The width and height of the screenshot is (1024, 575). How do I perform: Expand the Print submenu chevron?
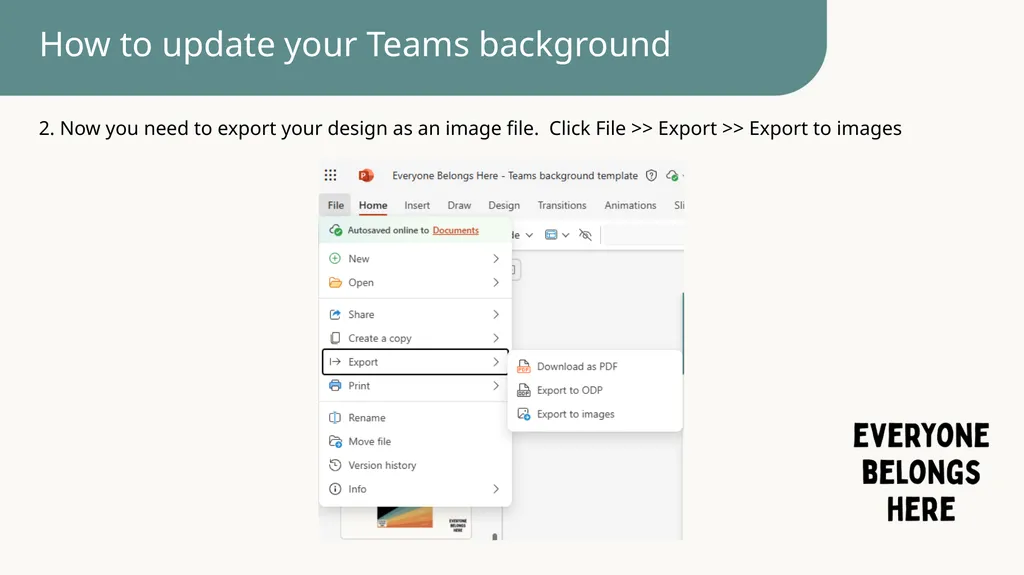[x=496, y=386]
